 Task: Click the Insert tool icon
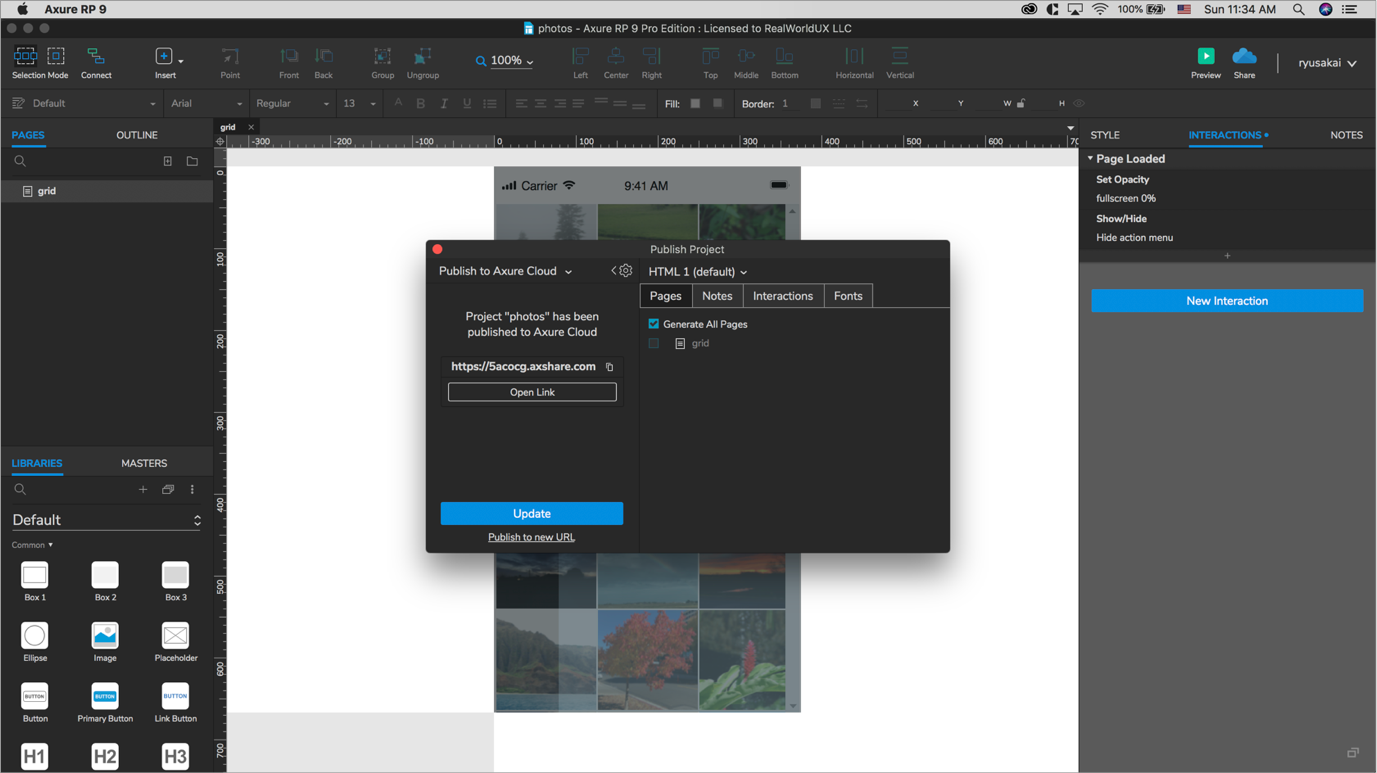164,56
